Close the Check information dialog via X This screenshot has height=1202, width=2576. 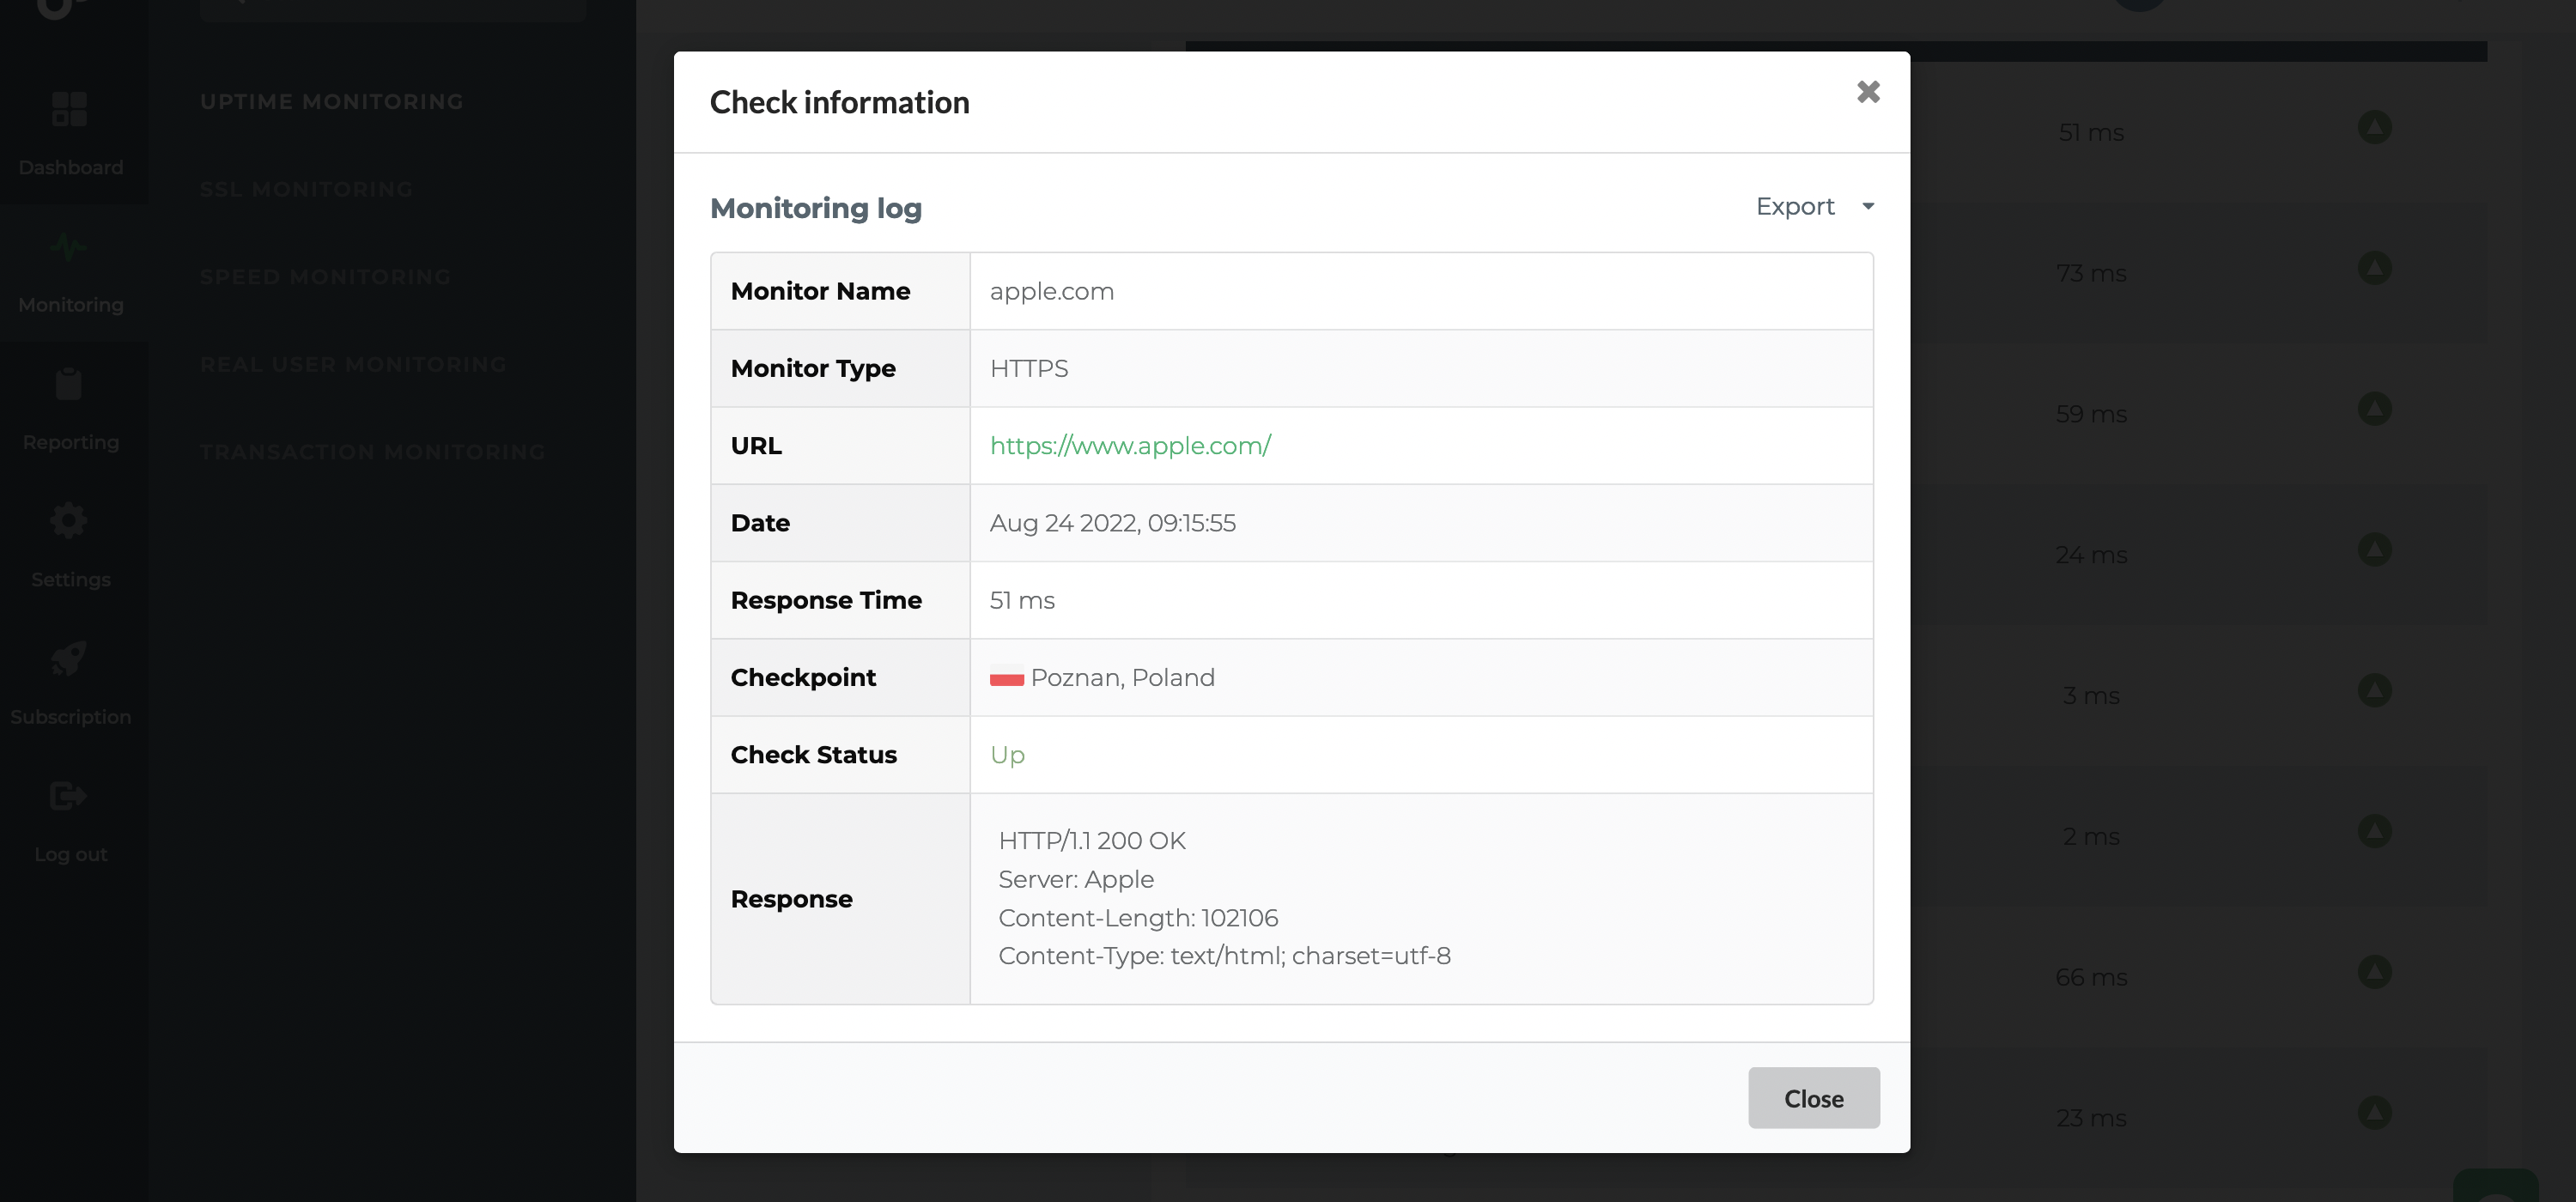pyautogui.click(x=1867, y=92)
